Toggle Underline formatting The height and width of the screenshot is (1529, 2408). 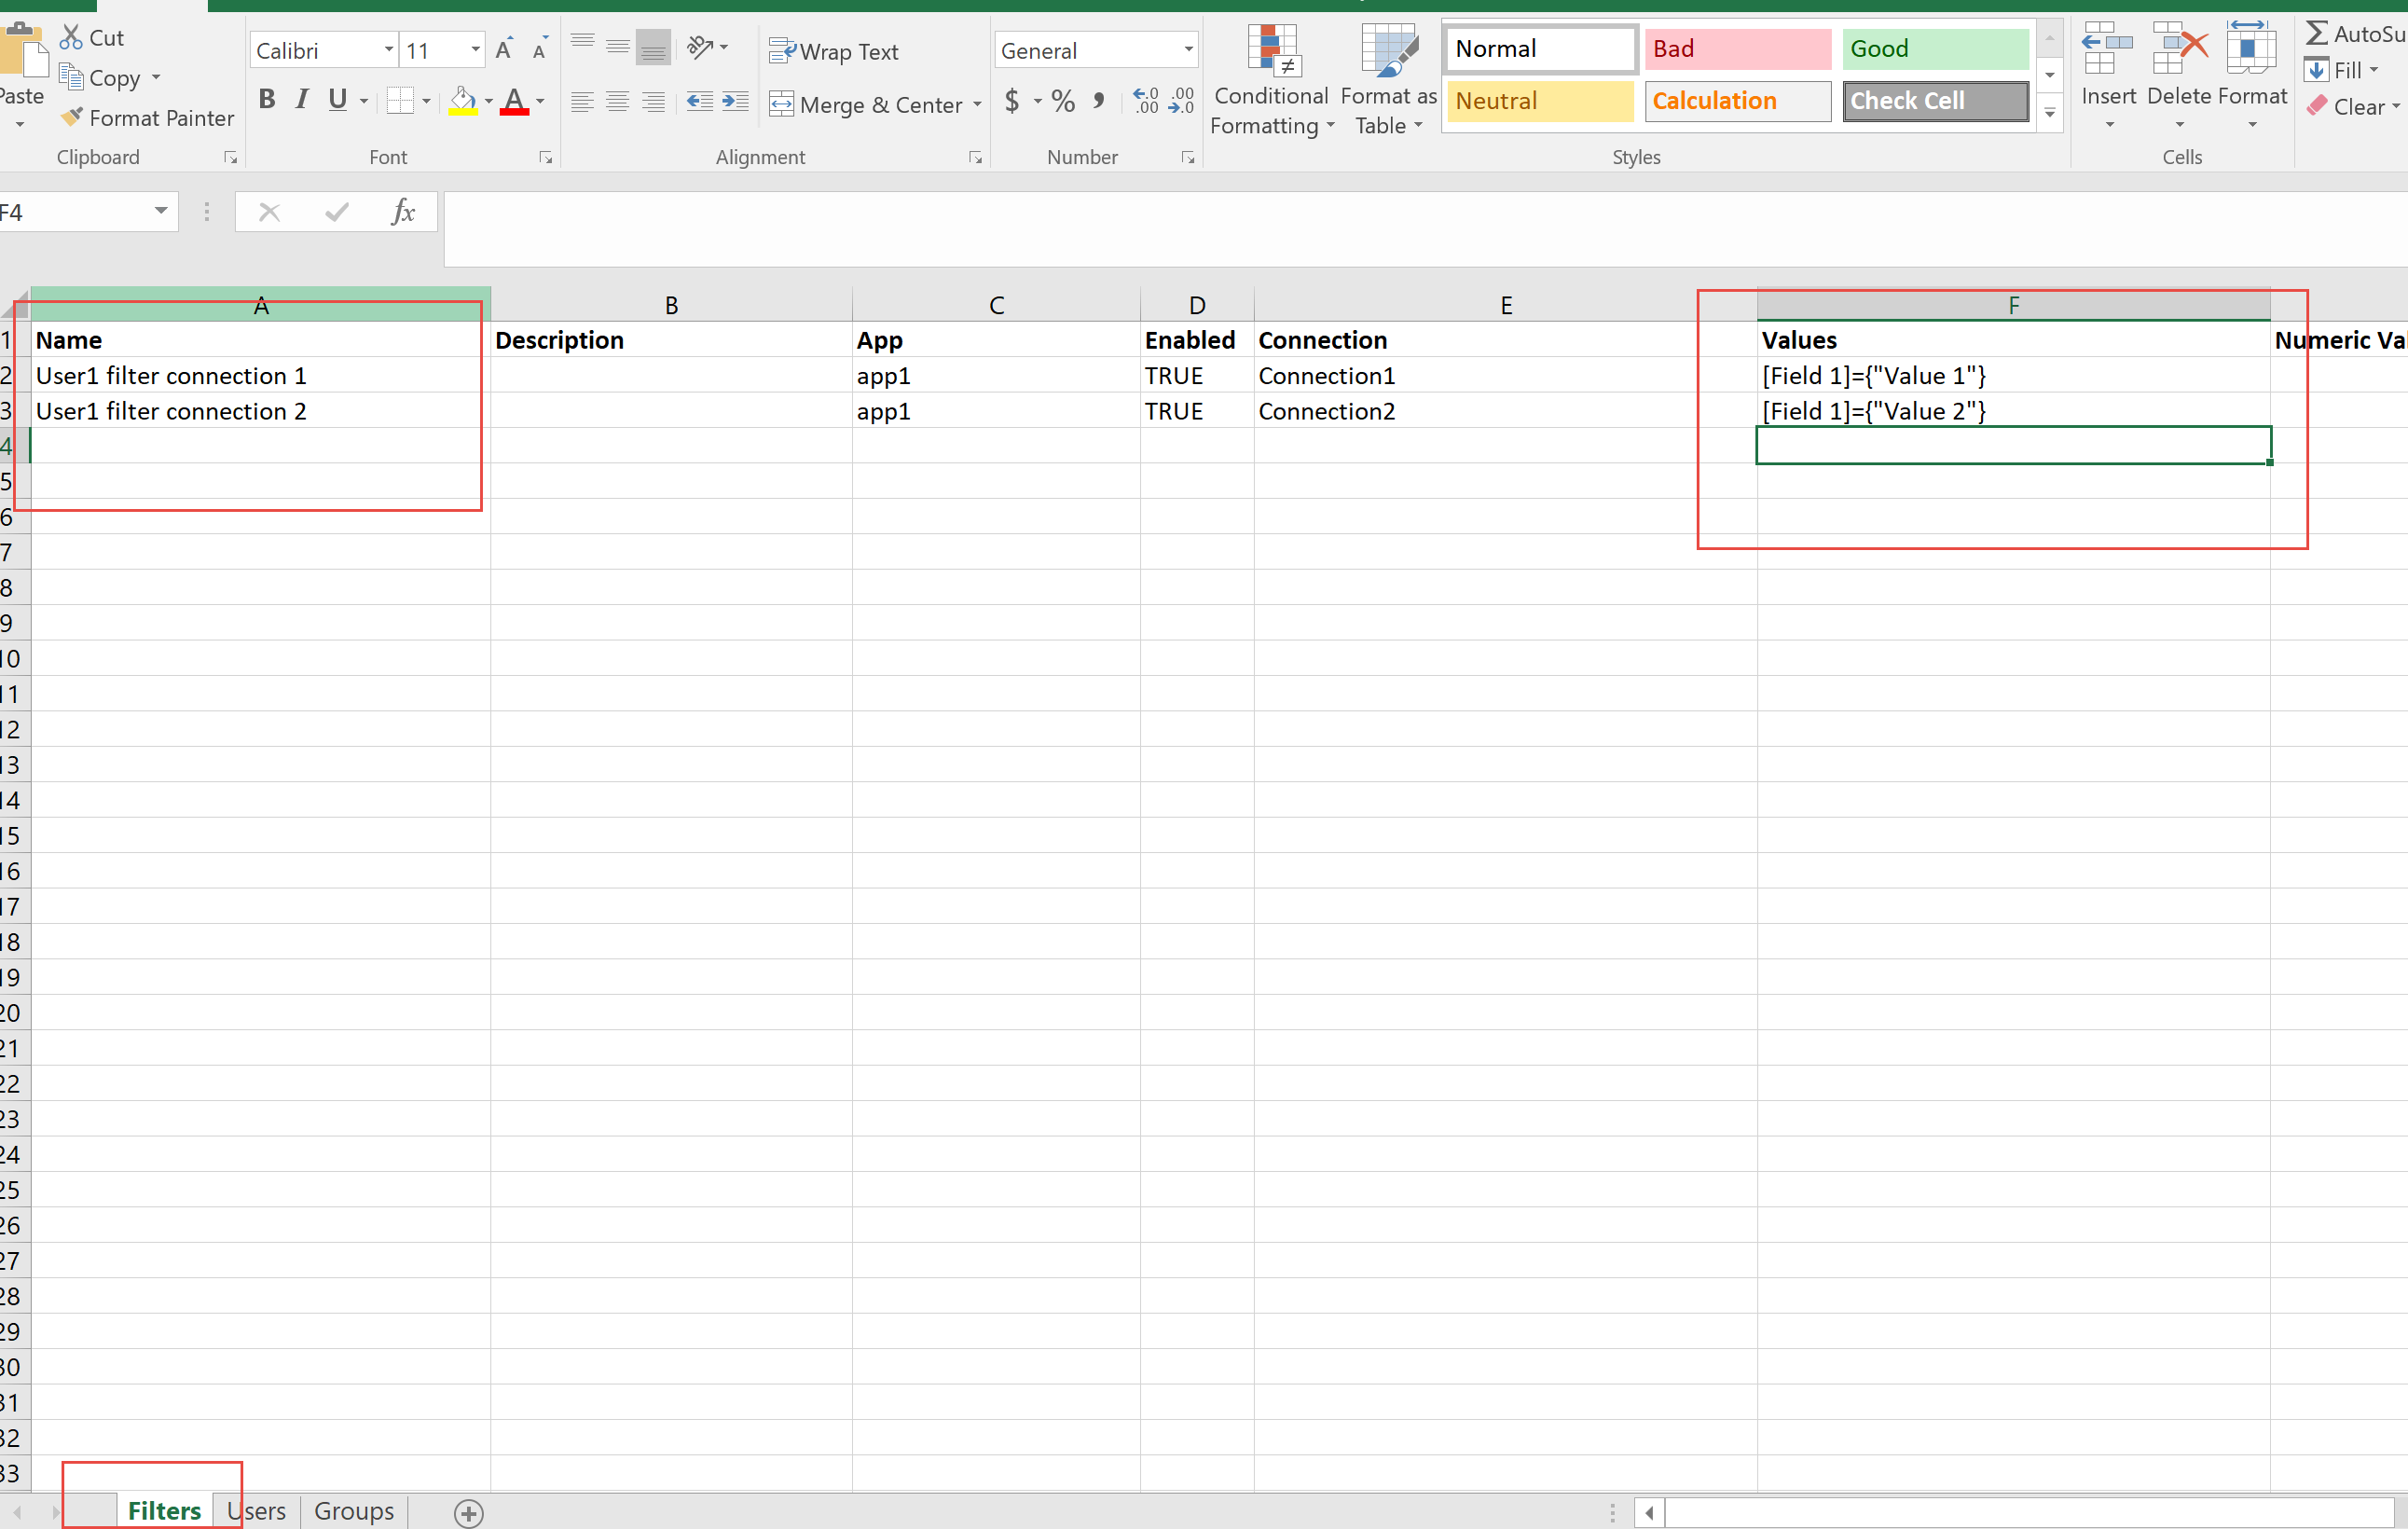coord(338,100)
